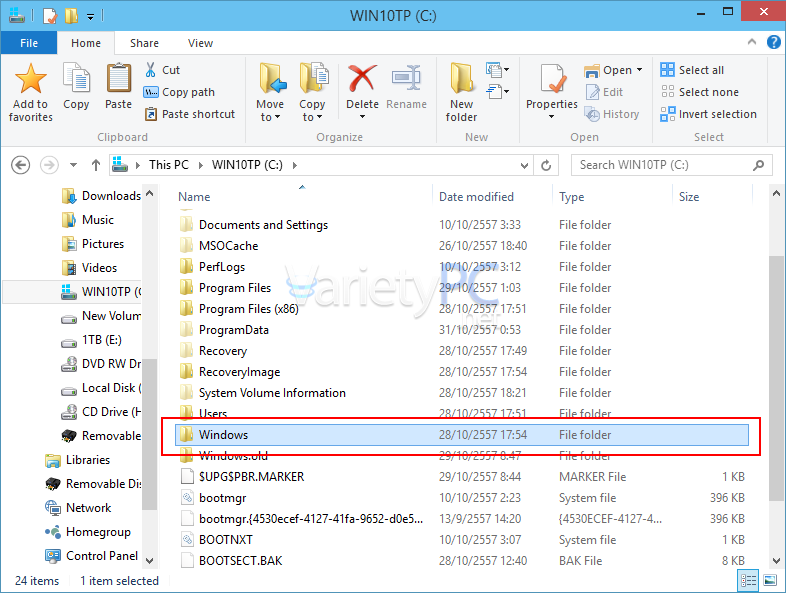The image size is (786, 593).
Task: Select the Windows folder row
Action: [462, 435]
